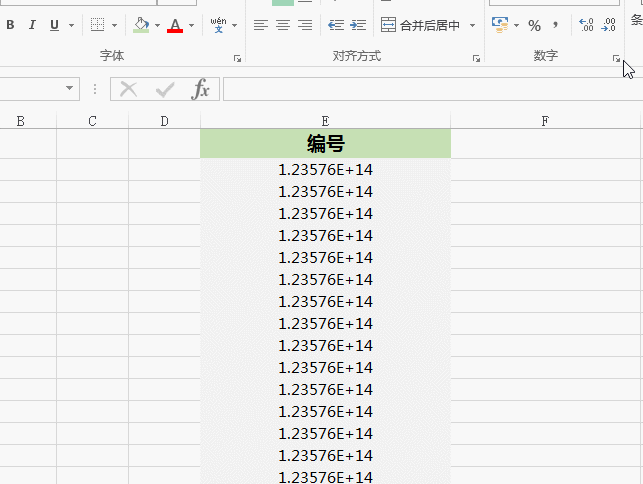Image resolution: width=643 pixels, height=484 pixels.
Task: Align text right
Action: coord(305,25)
